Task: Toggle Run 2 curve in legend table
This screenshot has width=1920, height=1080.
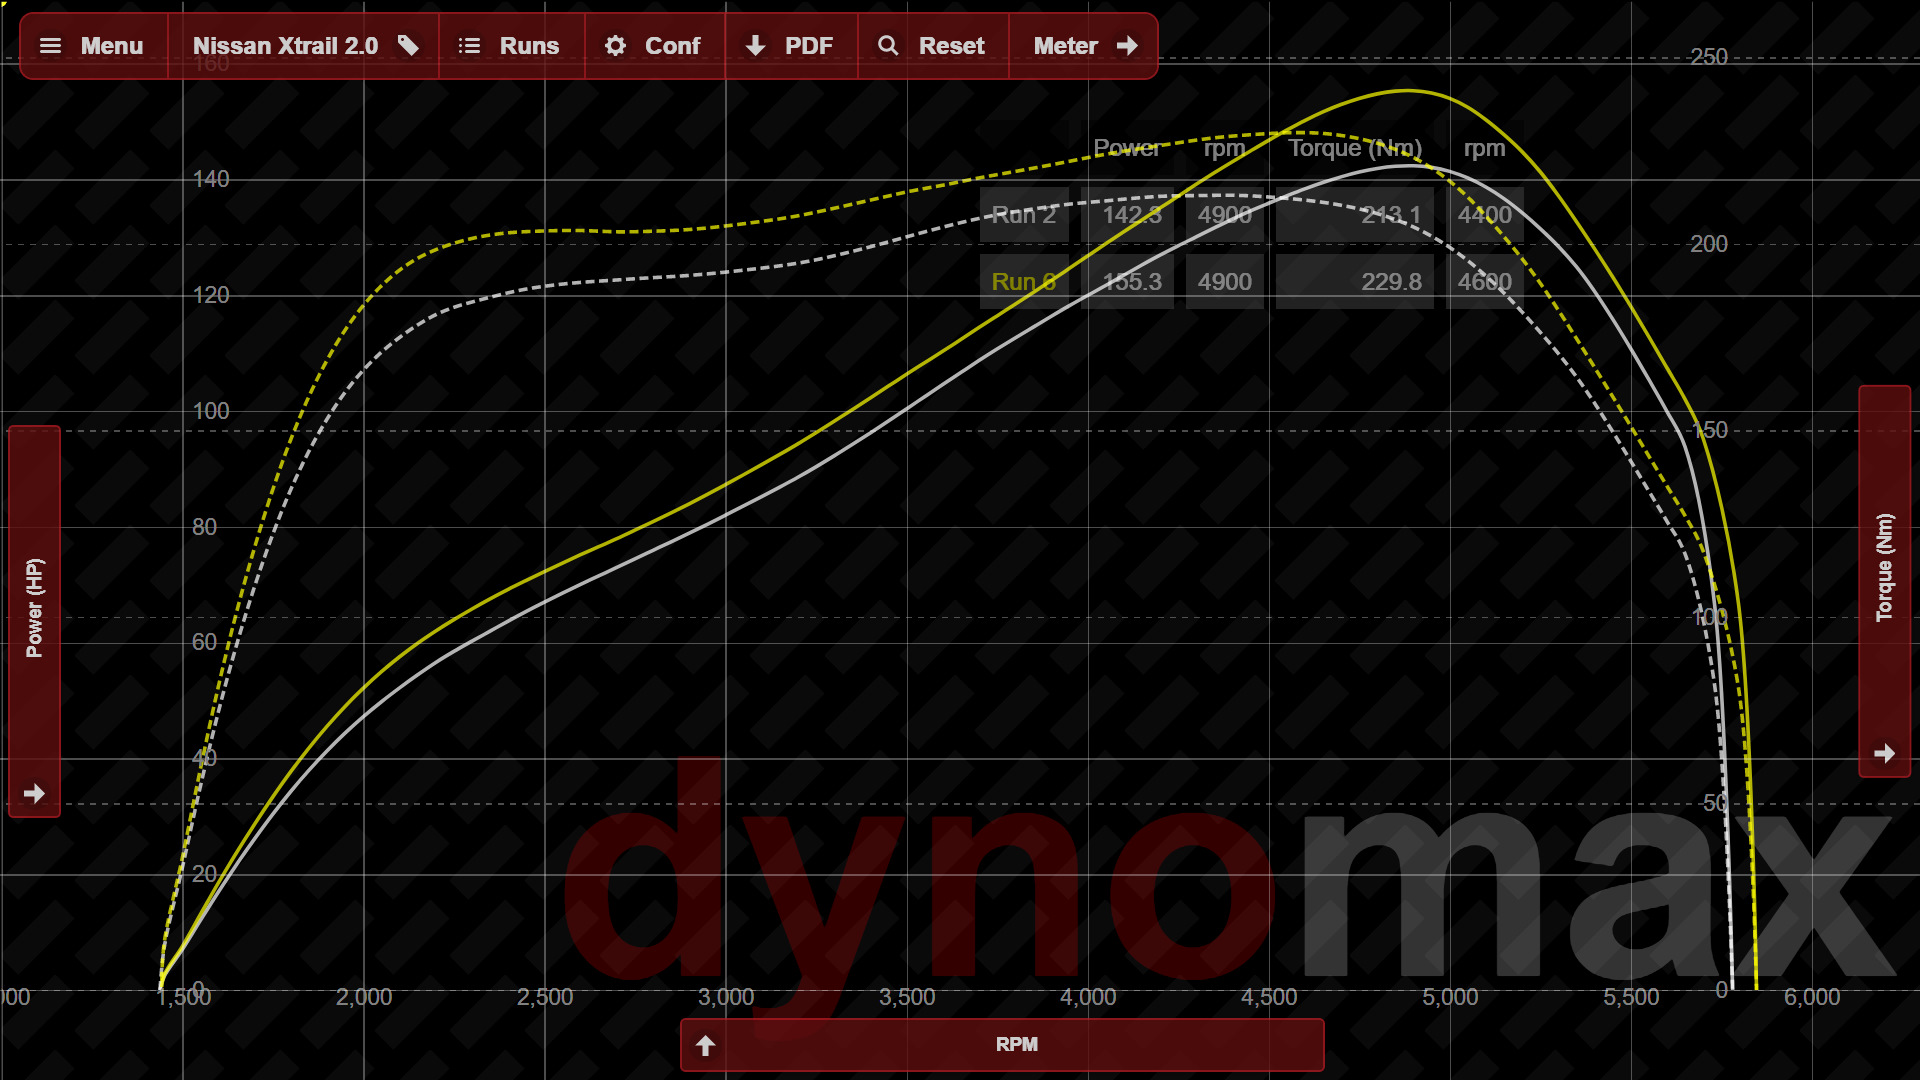Action: click(1023, 215)
